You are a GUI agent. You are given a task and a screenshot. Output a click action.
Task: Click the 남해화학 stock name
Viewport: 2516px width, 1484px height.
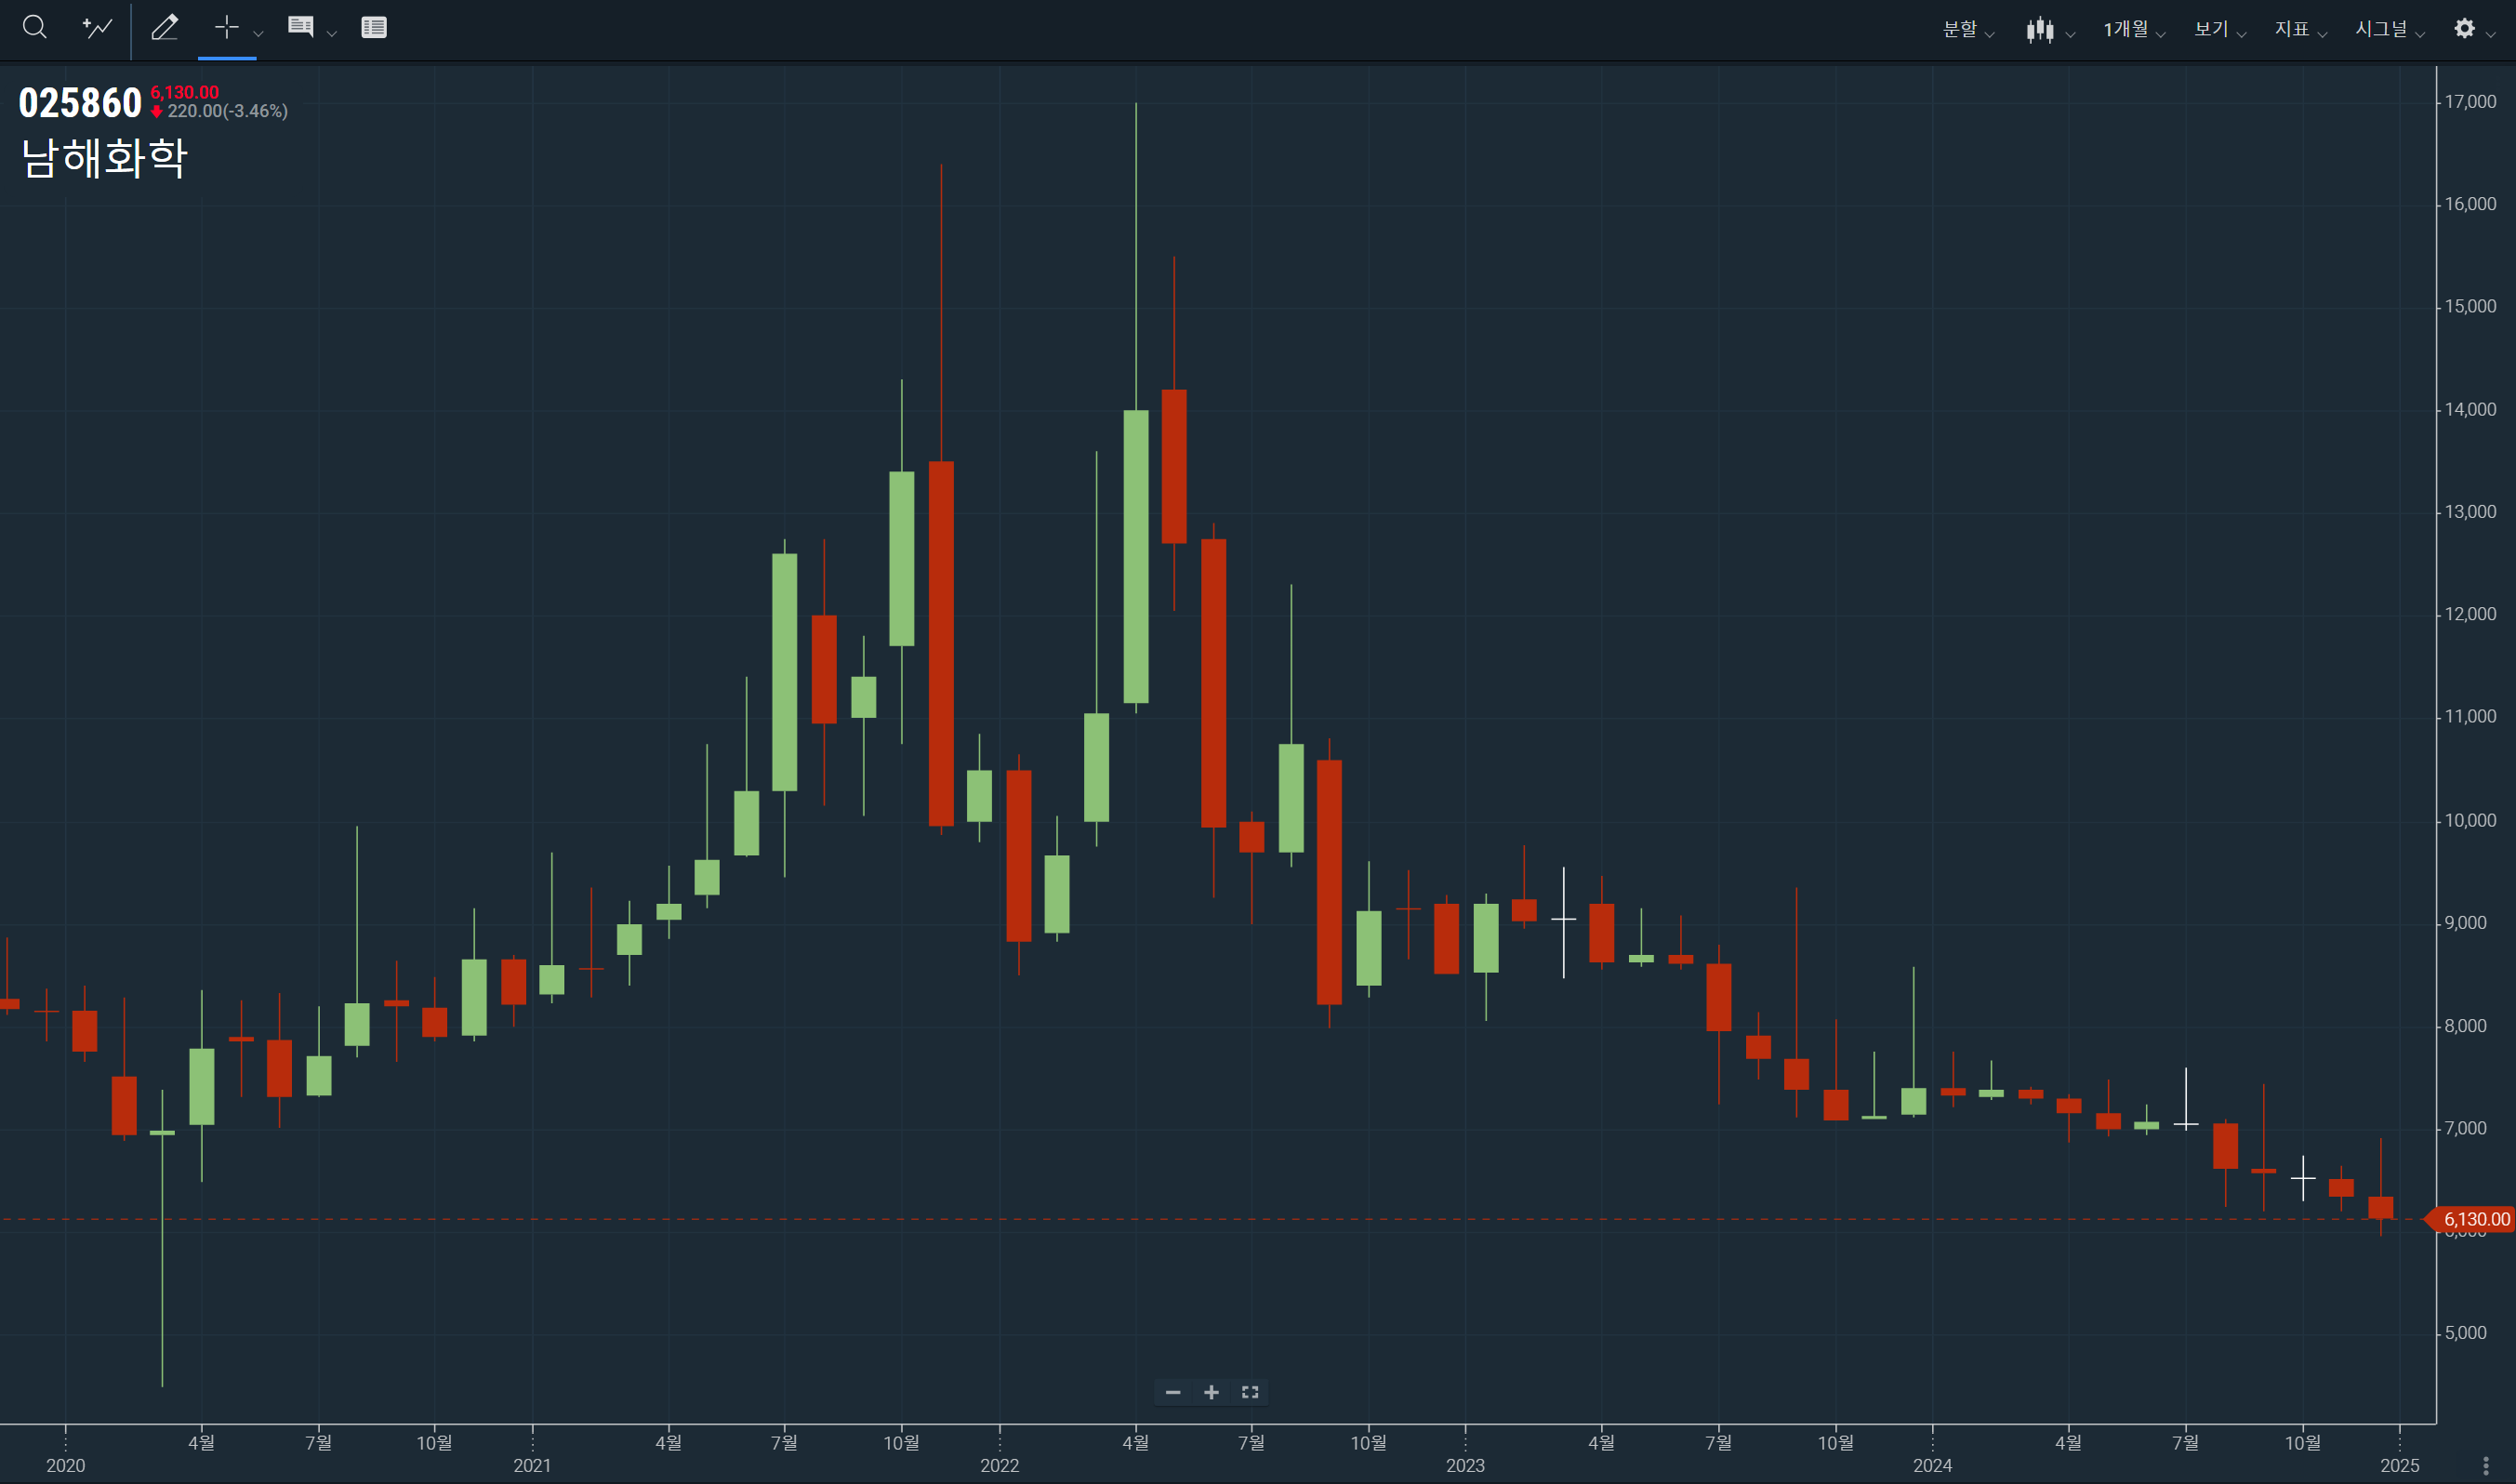104,158
